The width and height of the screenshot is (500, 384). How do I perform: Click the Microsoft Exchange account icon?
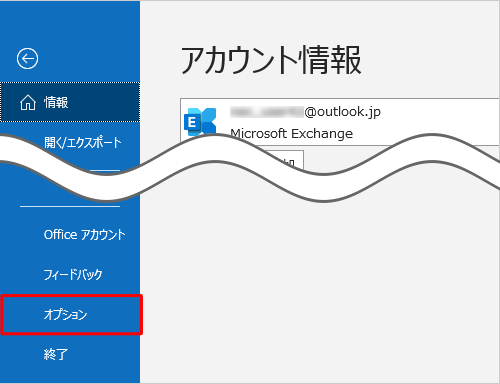pyautogui.click(x=200, y=122)
